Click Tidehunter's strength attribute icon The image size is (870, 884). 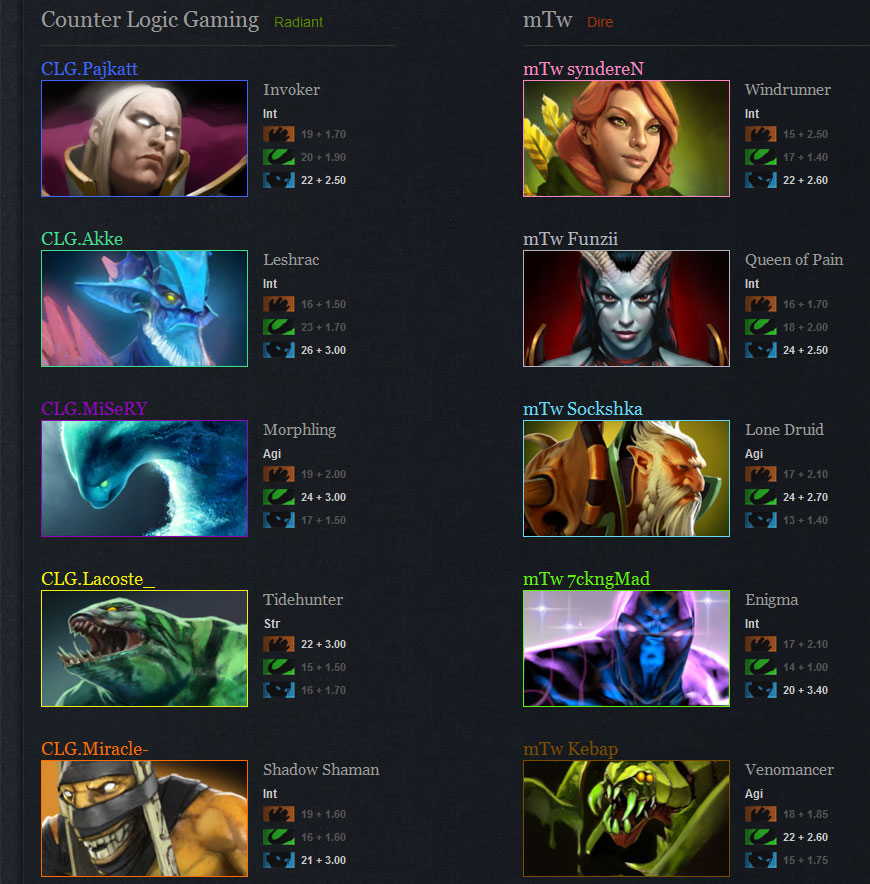(279, 644)
